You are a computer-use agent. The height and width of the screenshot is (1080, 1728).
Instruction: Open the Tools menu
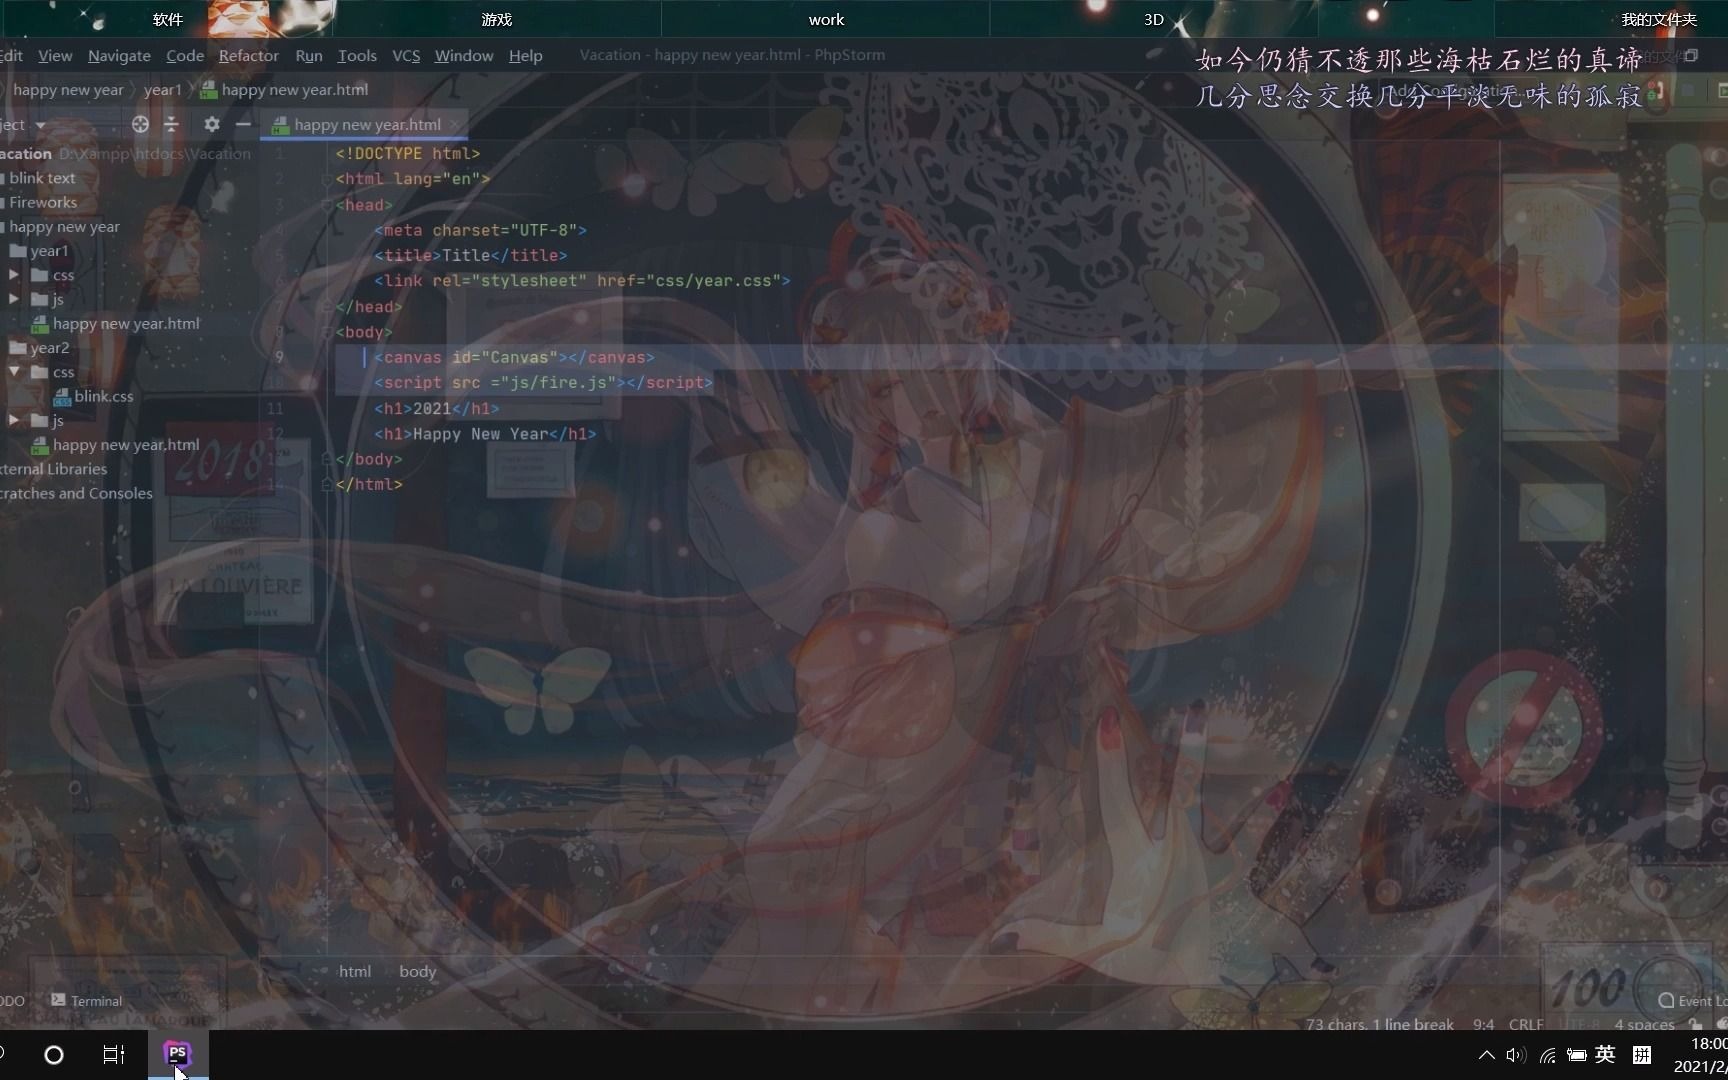pyautogui.click(x=357, y=56)
